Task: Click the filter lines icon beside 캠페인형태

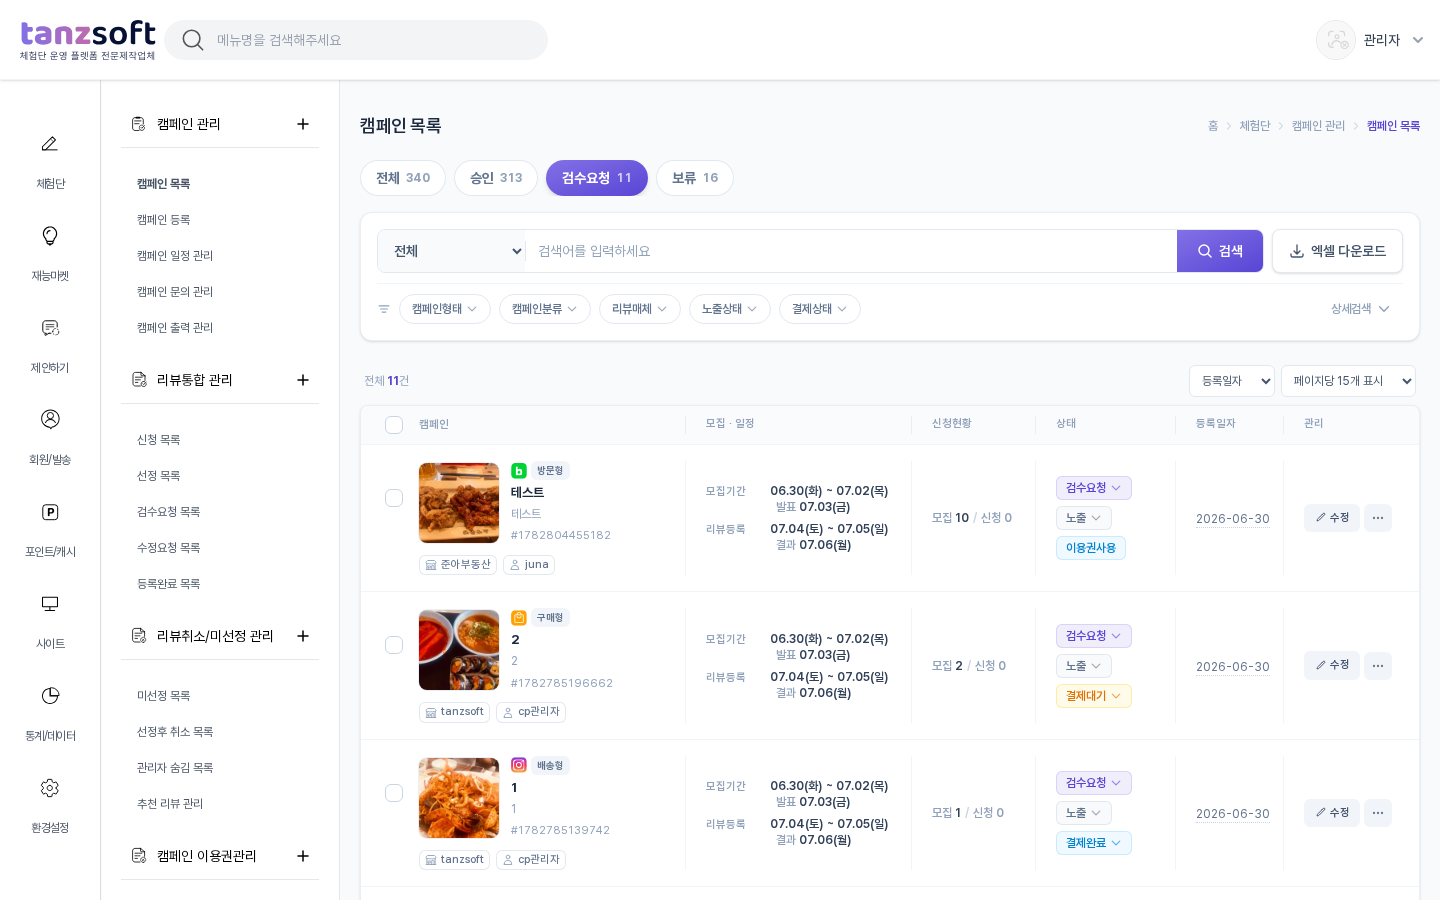Action: point(384,309)
